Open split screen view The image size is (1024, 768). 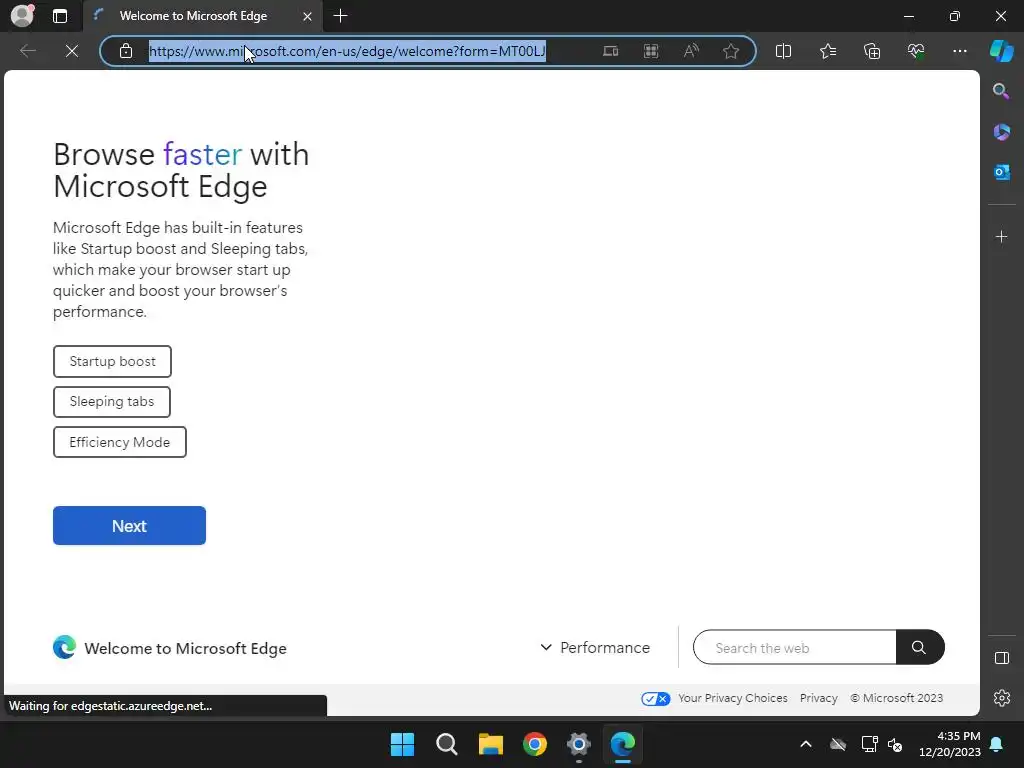783,51
